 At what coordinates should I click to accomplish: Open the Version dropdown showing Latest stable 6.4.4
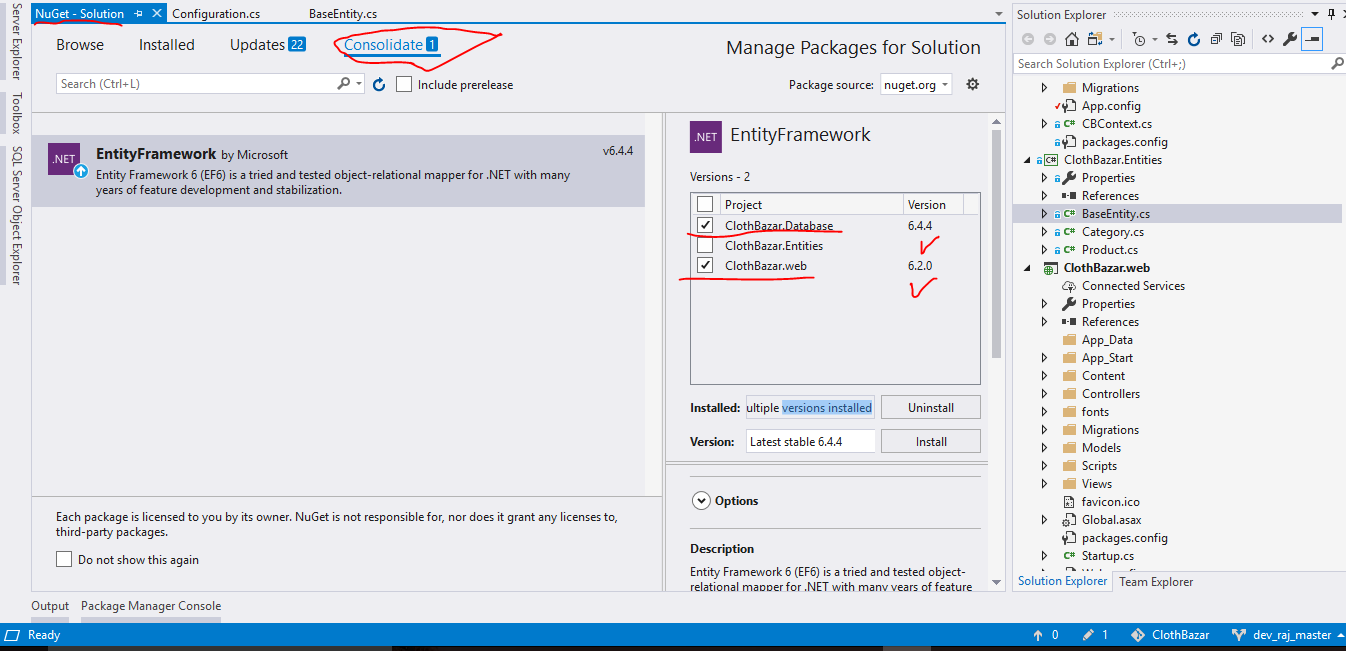point(811,441)
